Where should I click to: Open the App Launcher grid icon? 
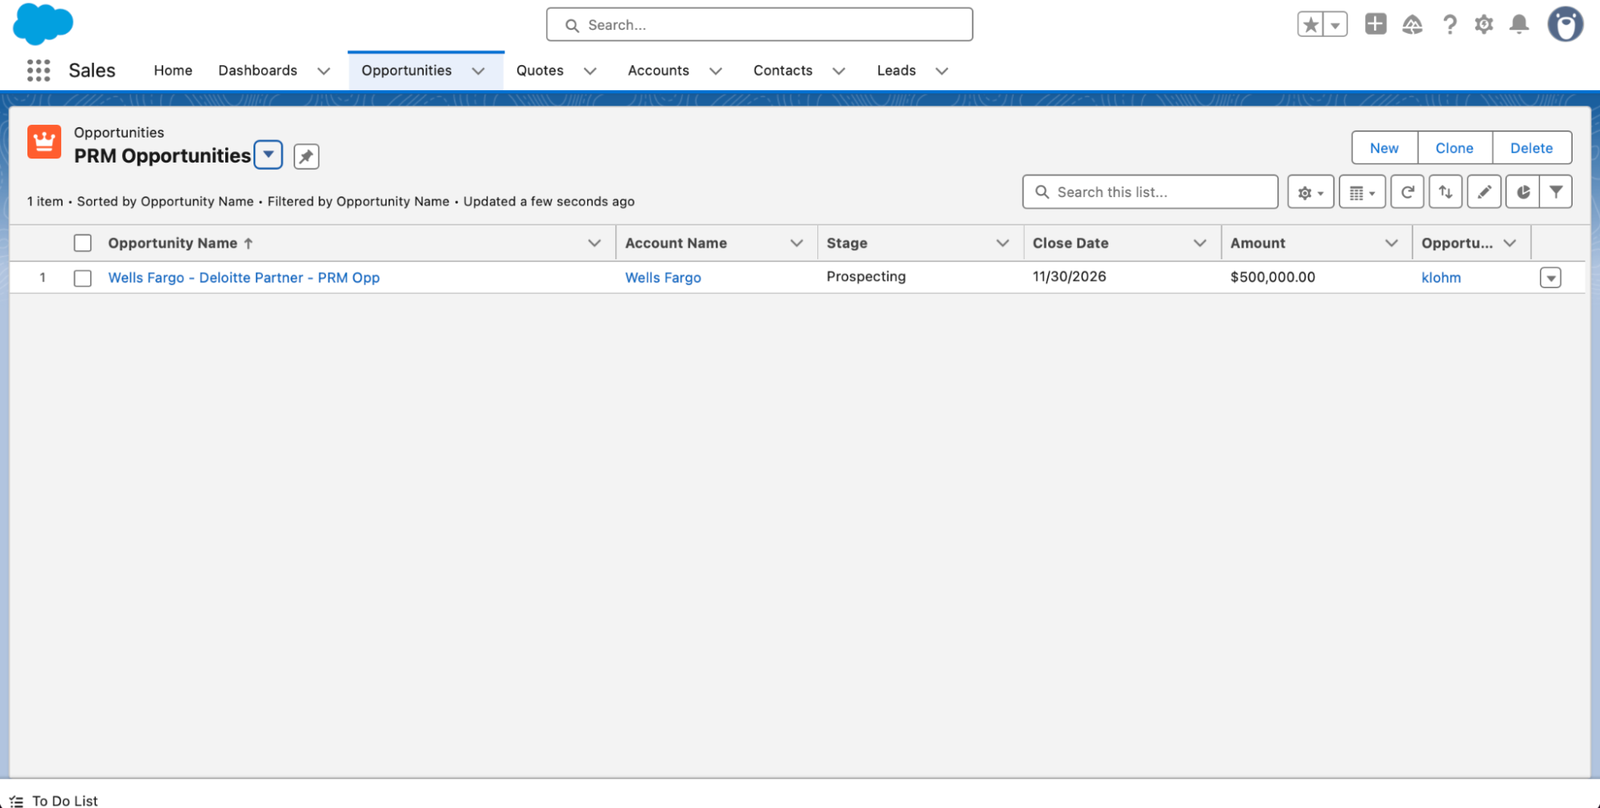(39, 70)
